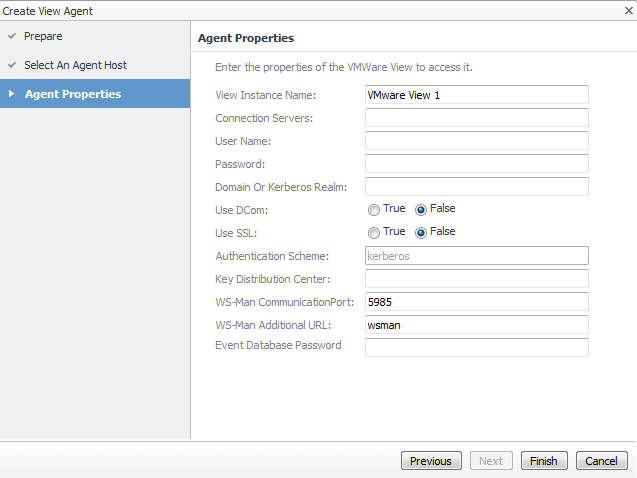The image size is (637, 478).
Task: Click into the Connection Servers field
Action: pos(476,118)
